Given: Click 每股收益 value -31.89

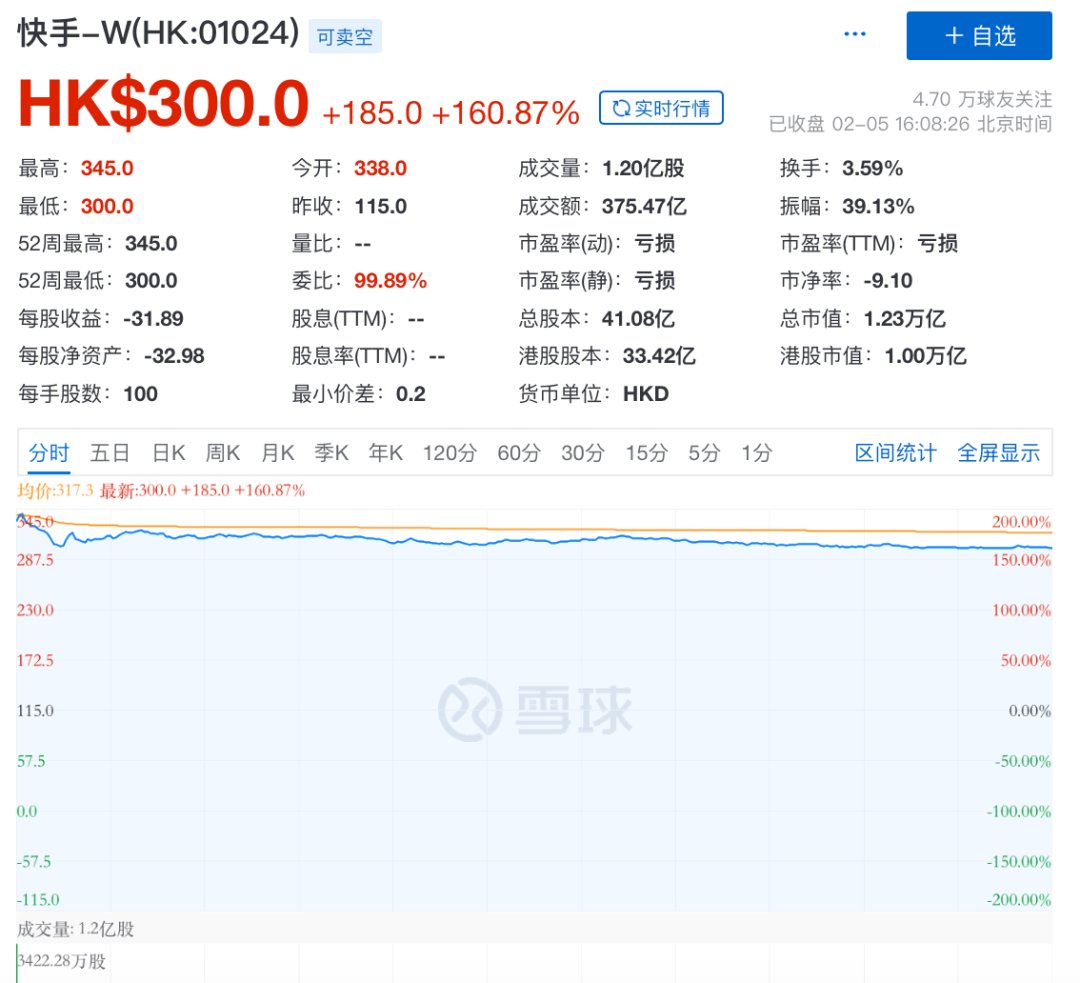Looking at the screenshot, I should point(153,318).
